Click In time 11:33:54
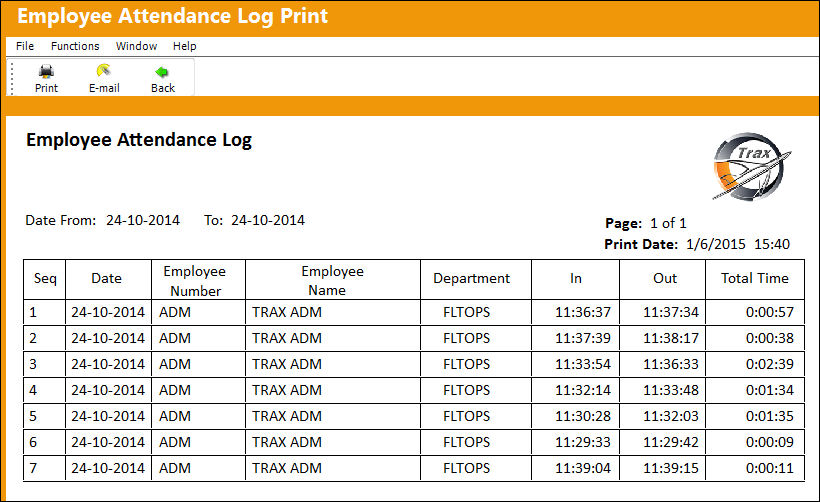The image size is (820, 502). pyautogui.click(x=583, y=364)
